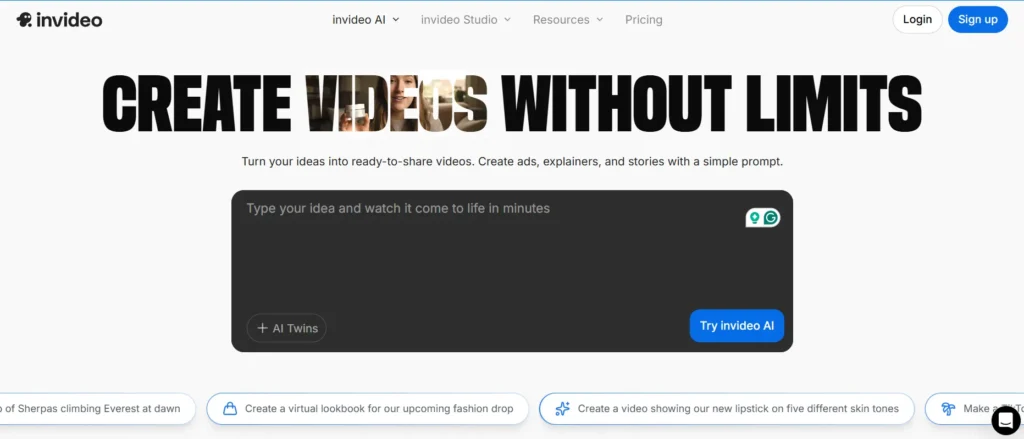Click the Try invideo AI button
The height and width of the screenshot is (439, 1024).
coord(736,326)
